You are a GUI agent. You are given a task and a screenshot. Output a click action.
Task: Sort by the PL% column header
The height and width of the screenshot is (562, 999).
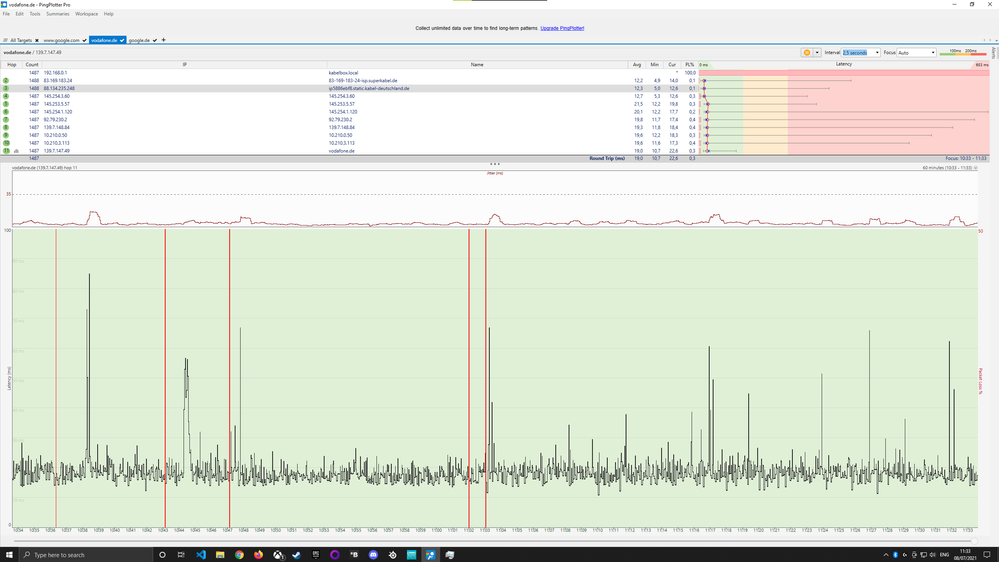click(x=689, y=64)
